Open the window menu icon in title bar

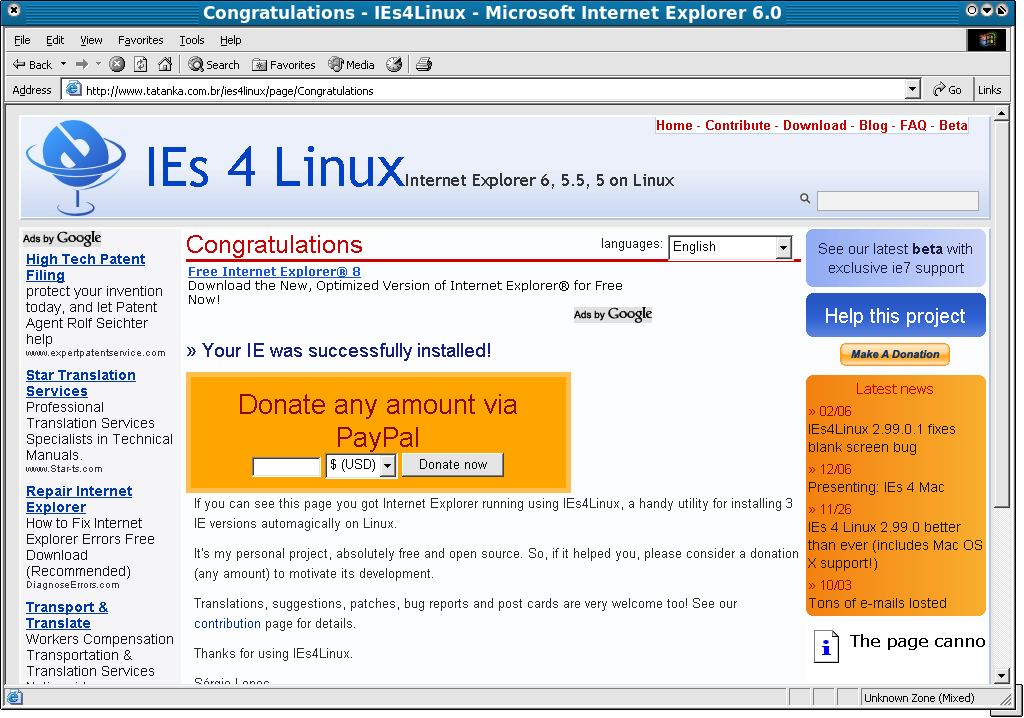[x=14, y=10]
